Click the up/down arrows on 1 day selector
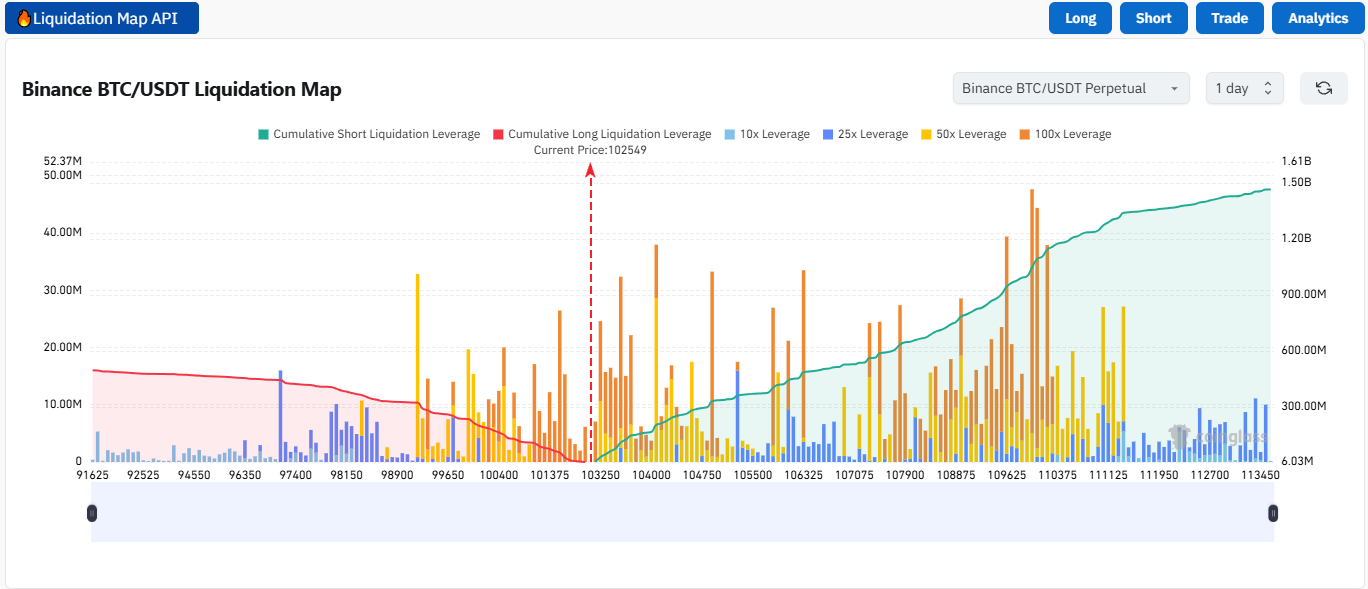This screenshot has width=1368, height=589. pos(1268,88)
